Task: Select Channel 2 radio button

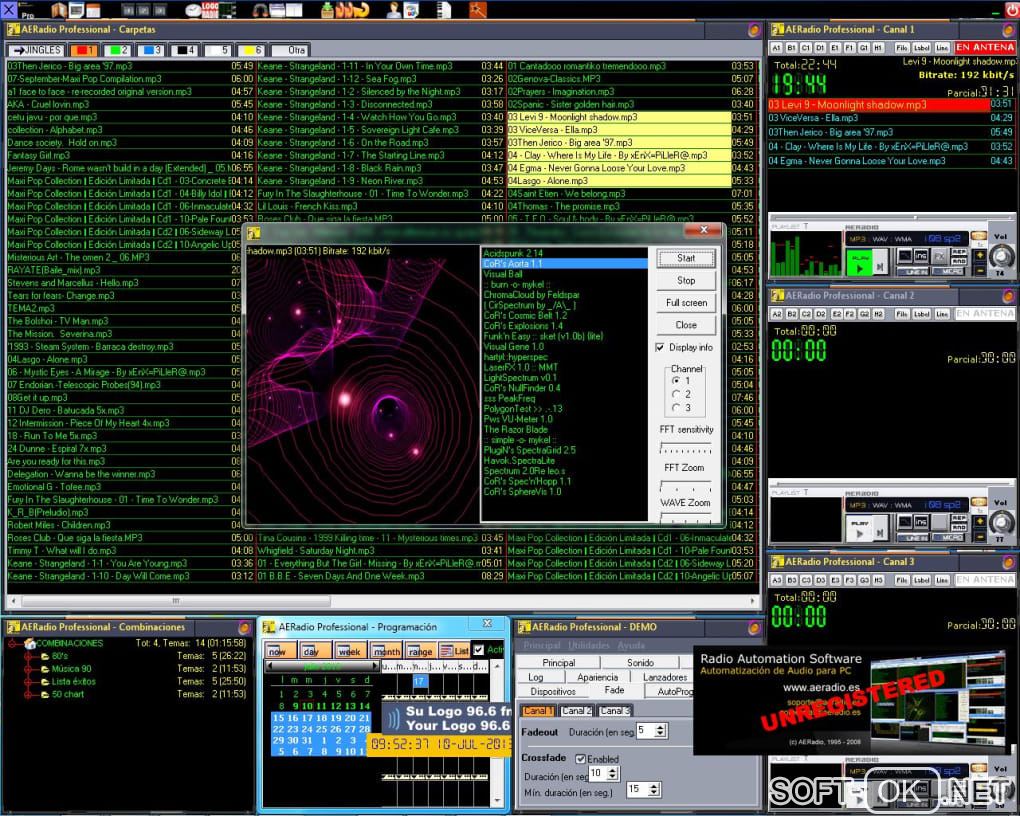Action: 675,394
